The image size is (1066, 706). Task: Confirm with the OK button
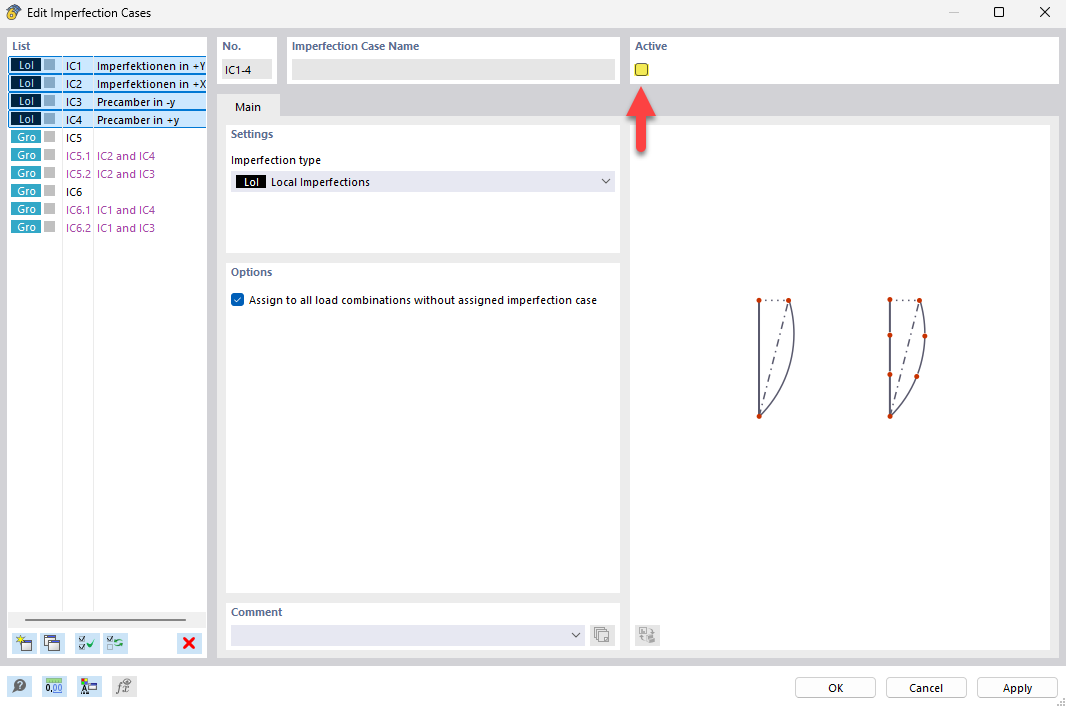836,688
